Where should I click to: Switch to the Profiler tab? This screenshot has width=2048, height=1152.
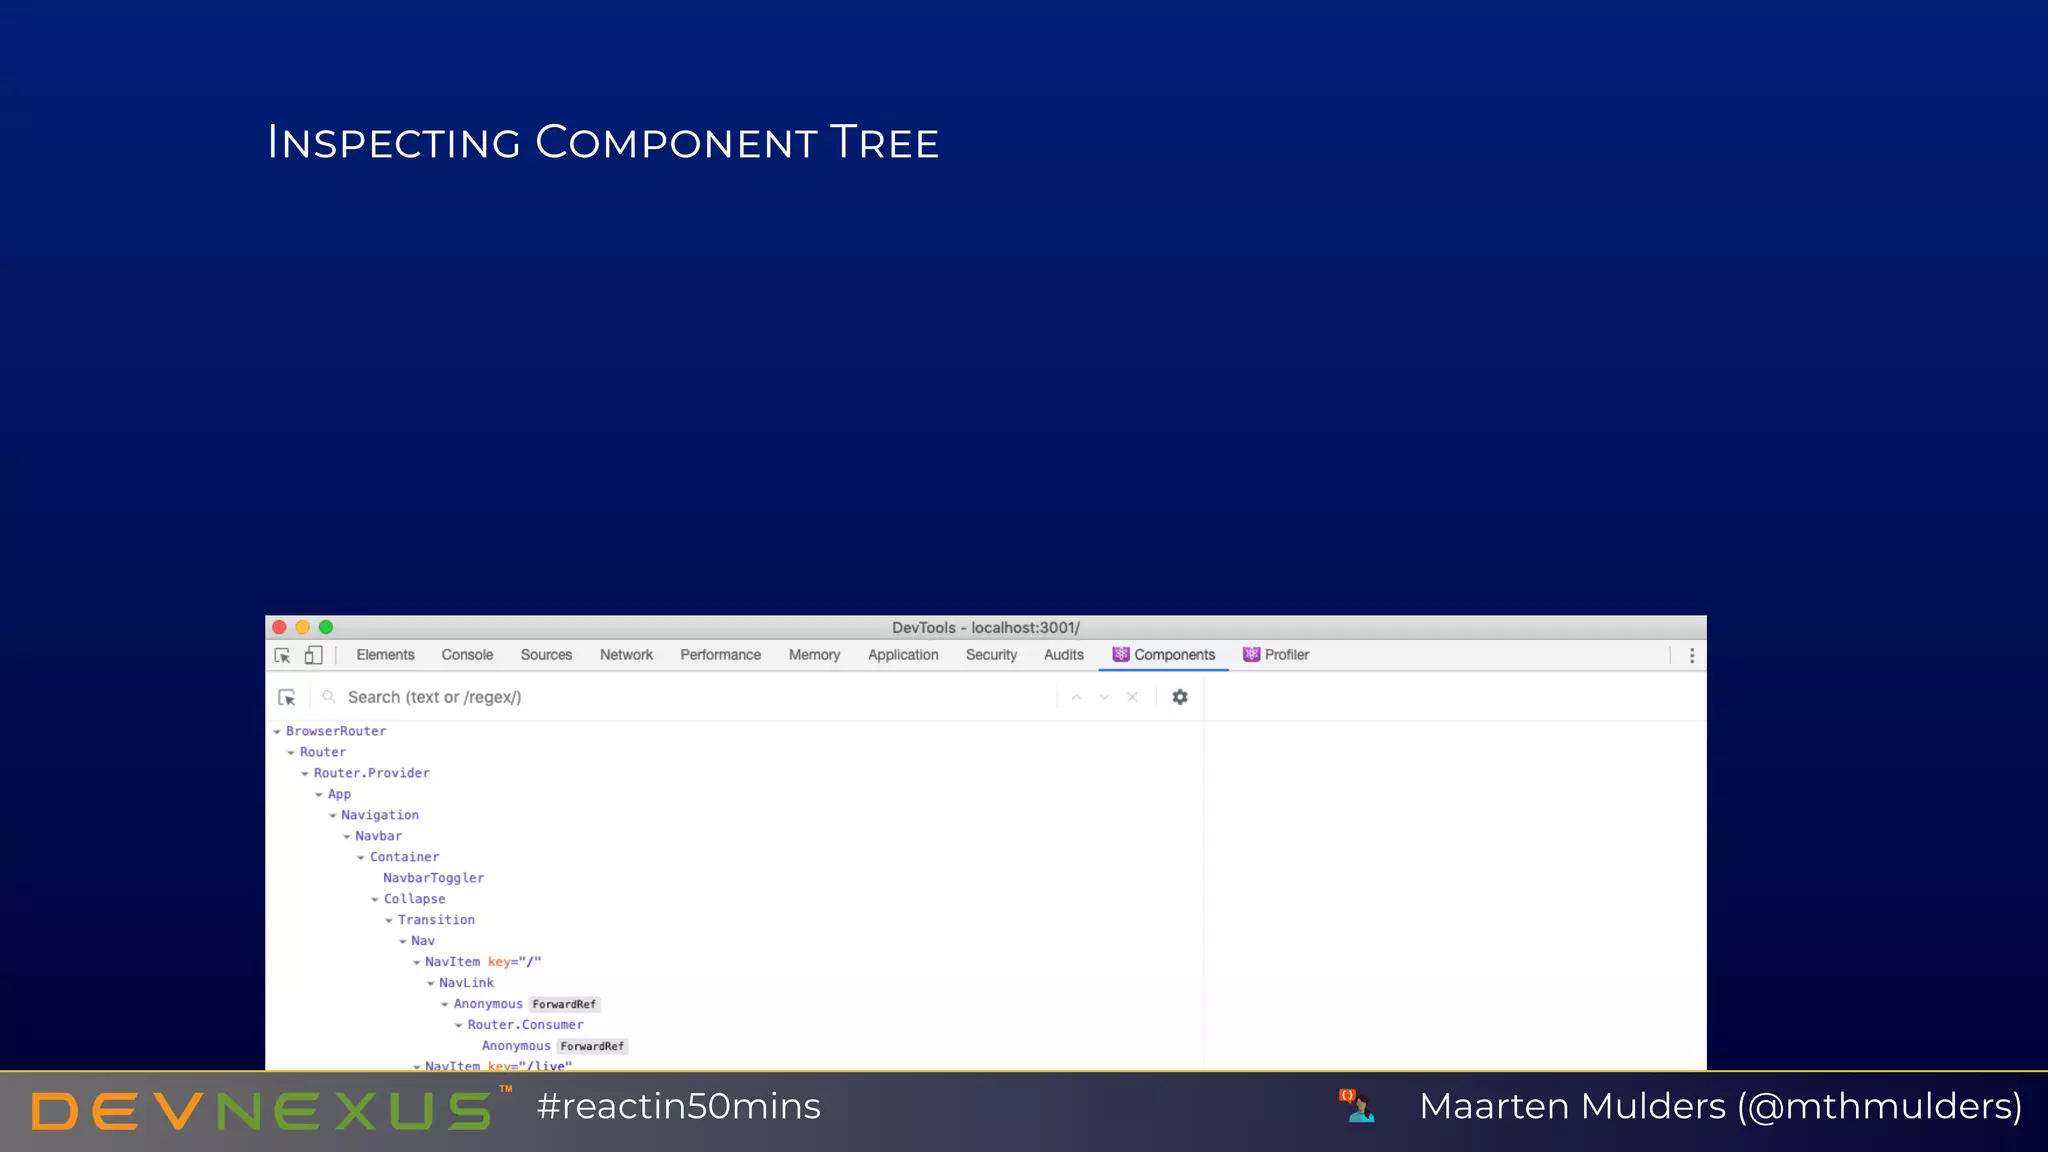tap(1276, 655)
